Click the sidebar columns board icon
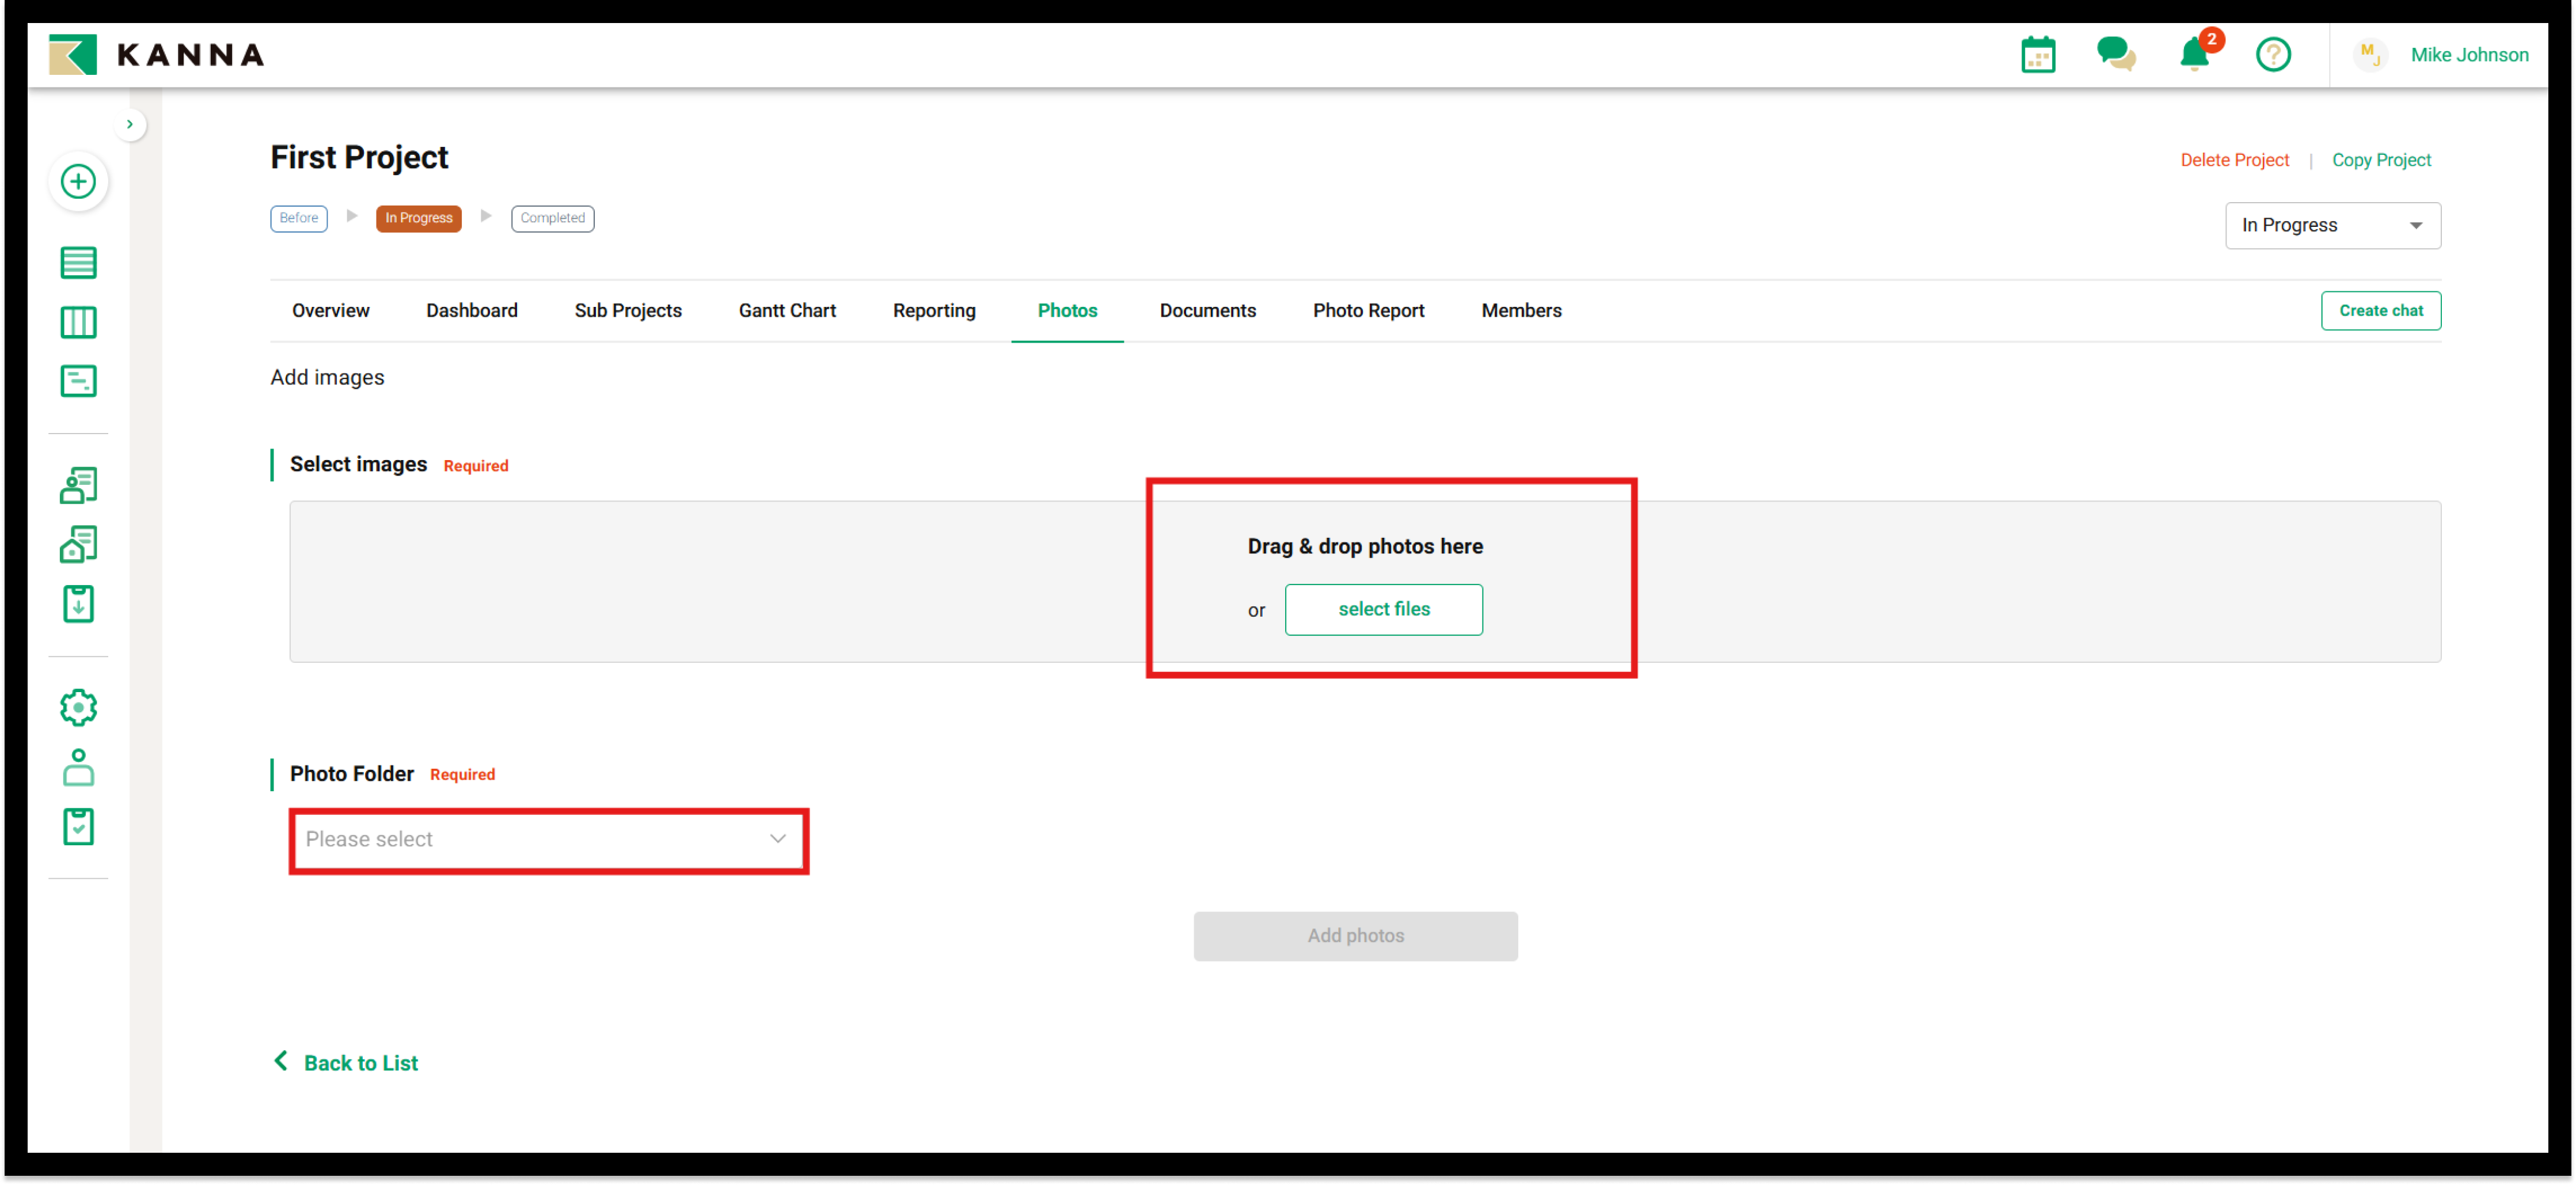The image size is (2576, 1185). pos(78,322)
